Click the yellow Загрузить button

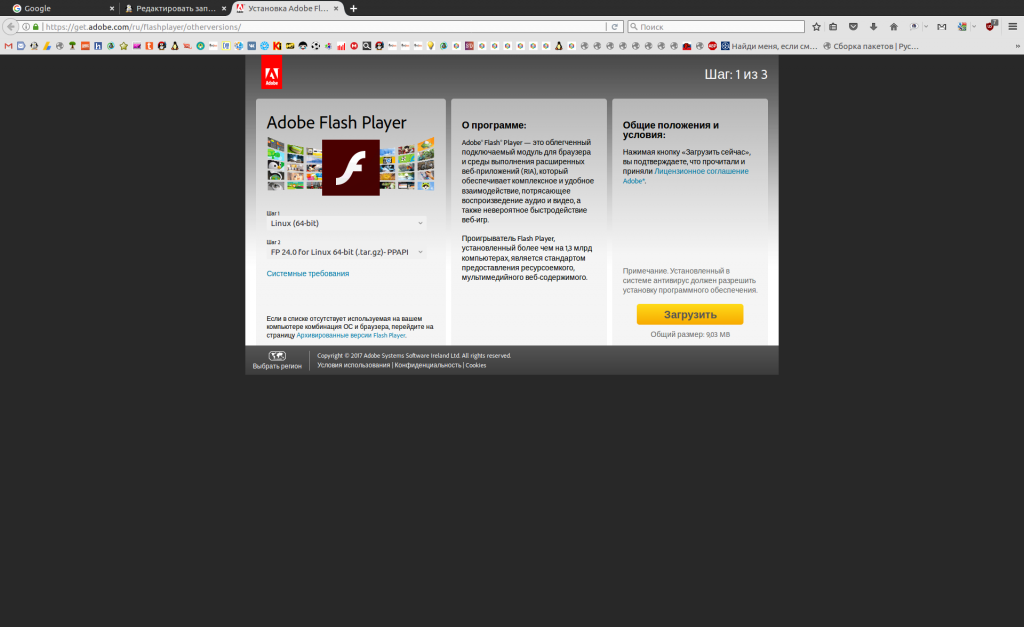click(x=690, y=314)
